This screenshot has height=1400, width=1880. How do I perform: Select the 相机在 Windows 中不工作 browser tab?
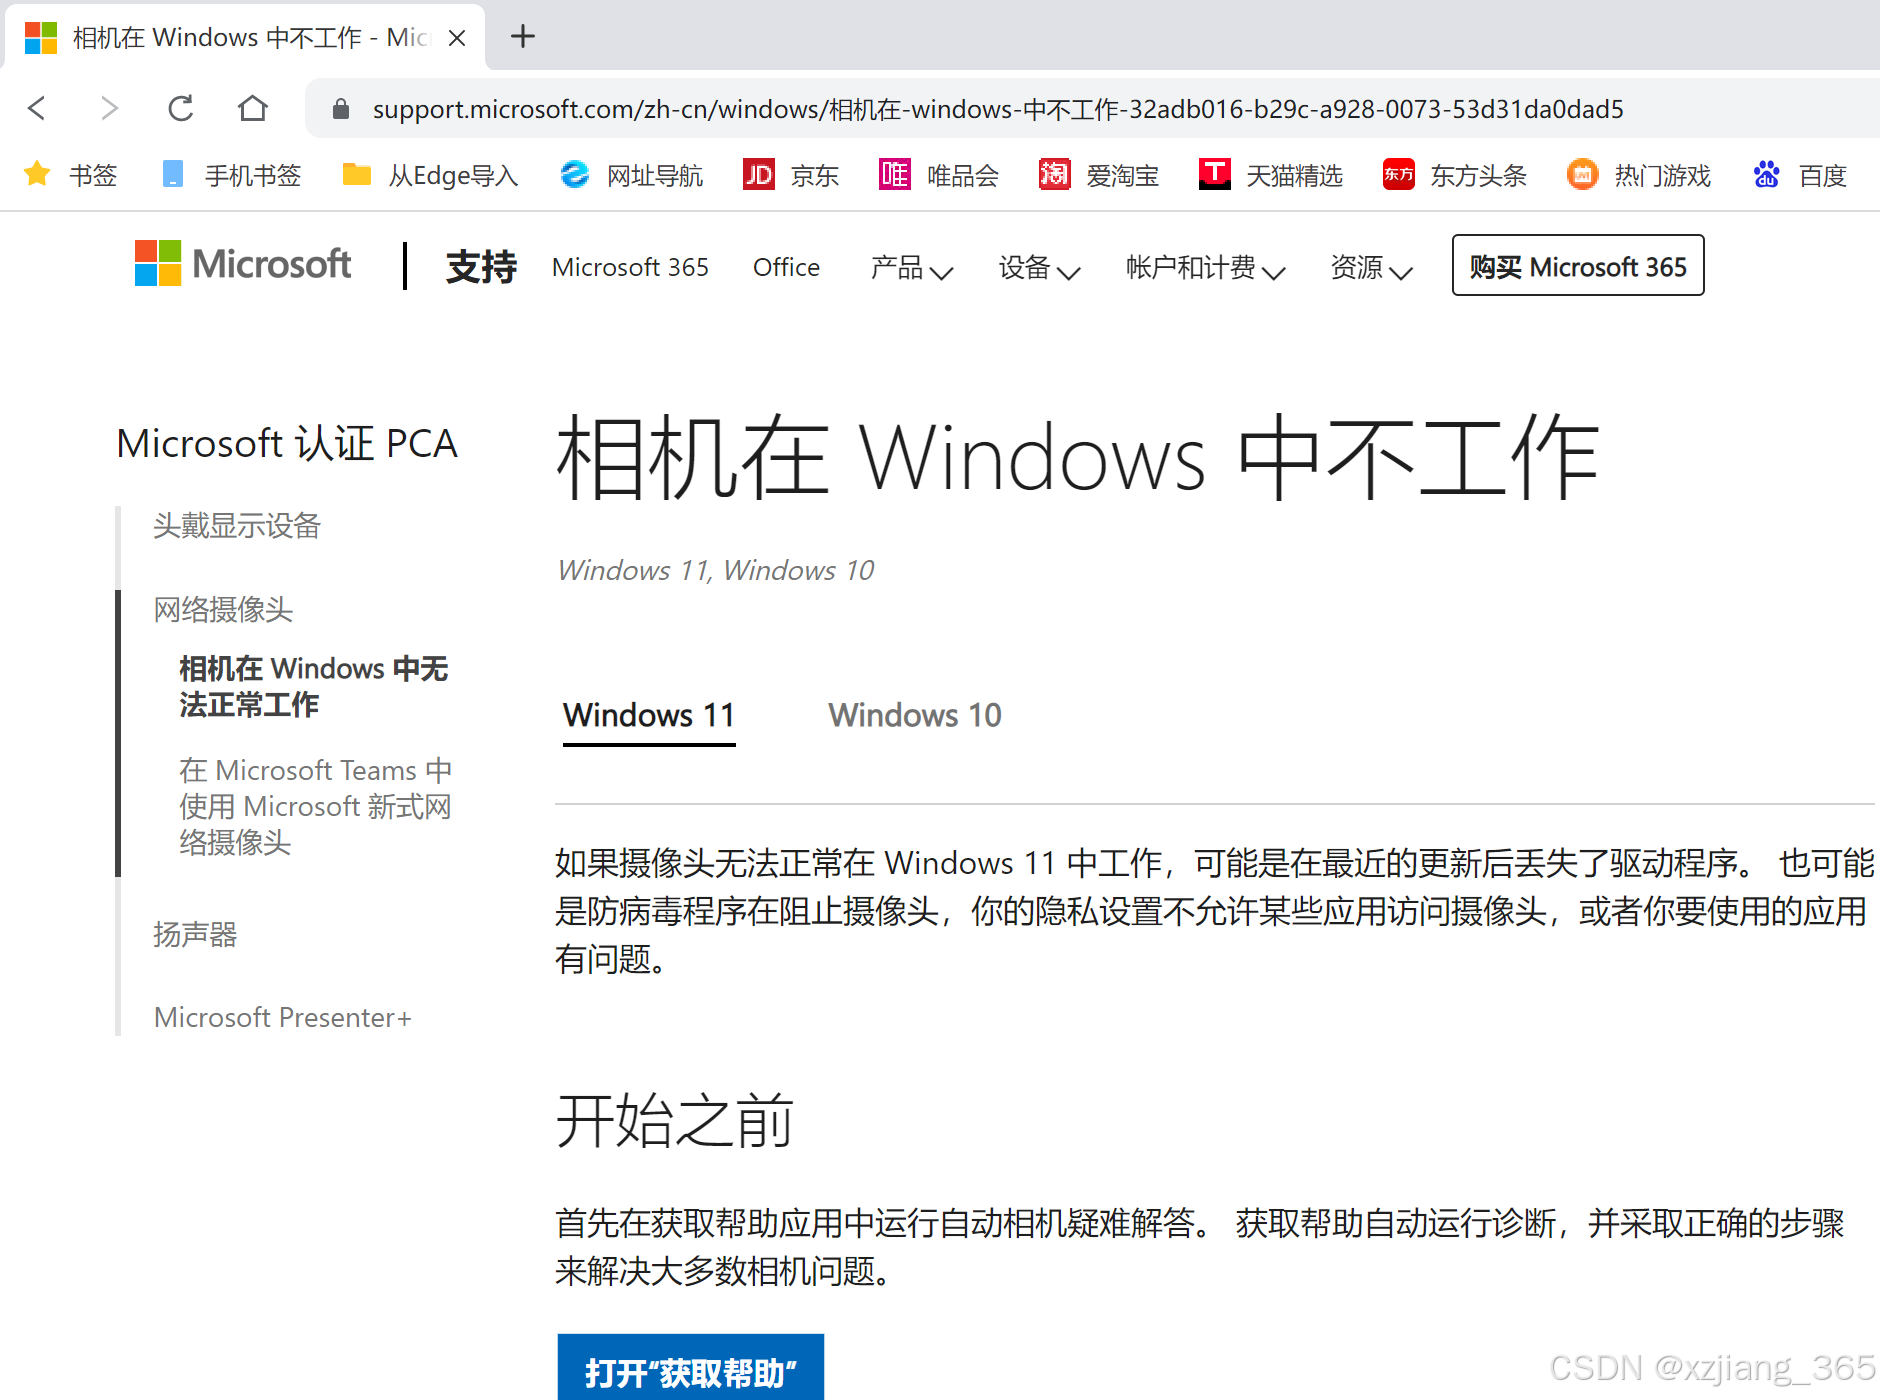click(245, 37)
